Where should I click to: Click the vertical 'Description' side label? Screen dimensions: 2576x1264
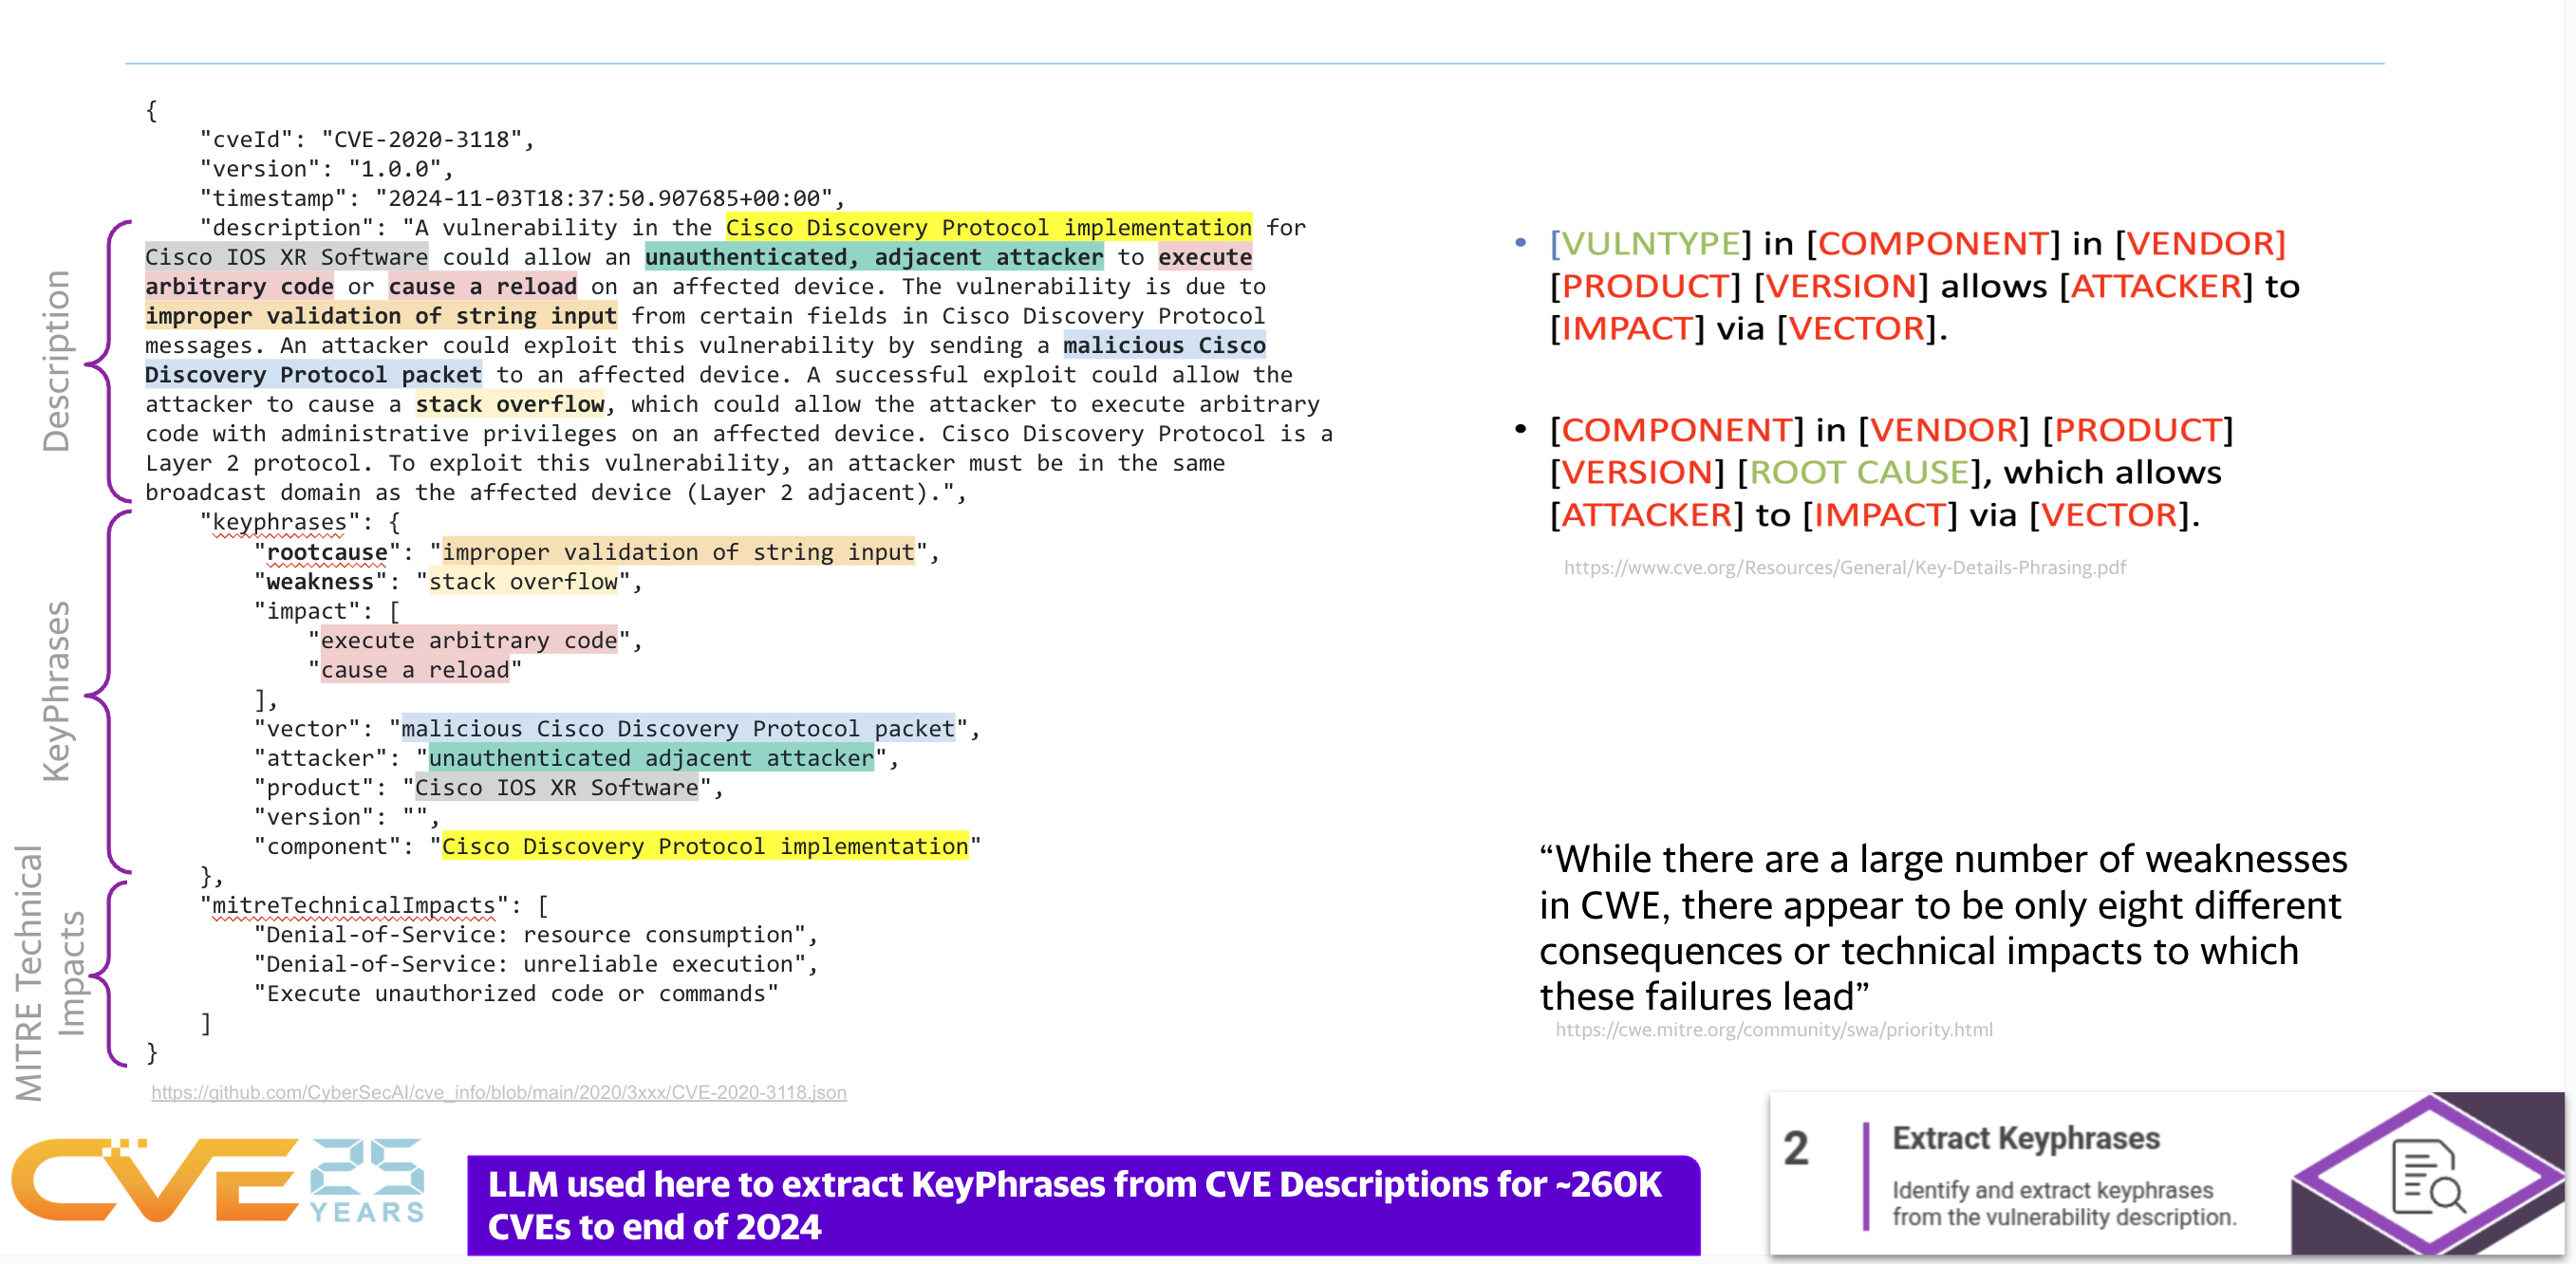(x=56, y=361)
